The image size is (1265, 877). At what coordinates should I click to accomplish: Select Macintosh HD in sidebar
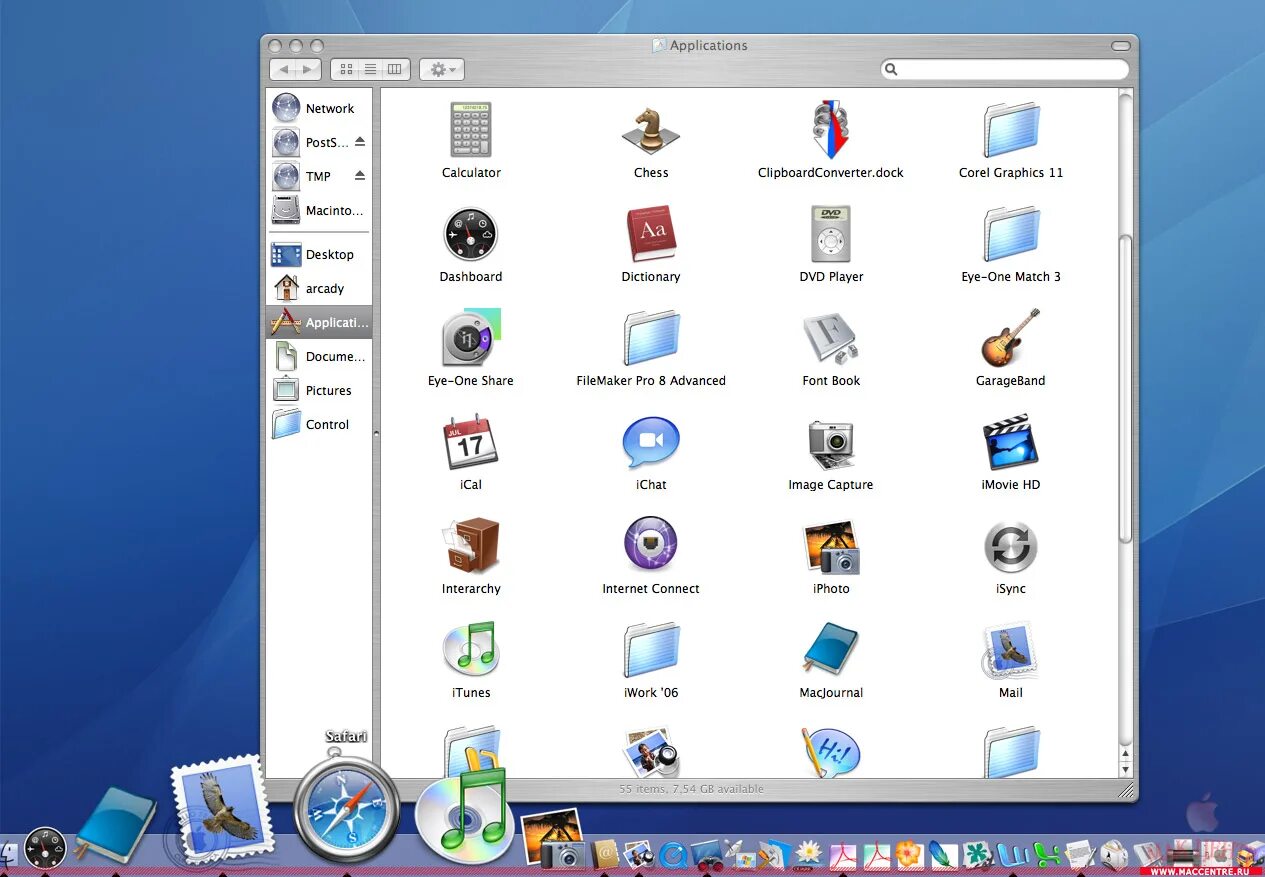coord(319,210)
